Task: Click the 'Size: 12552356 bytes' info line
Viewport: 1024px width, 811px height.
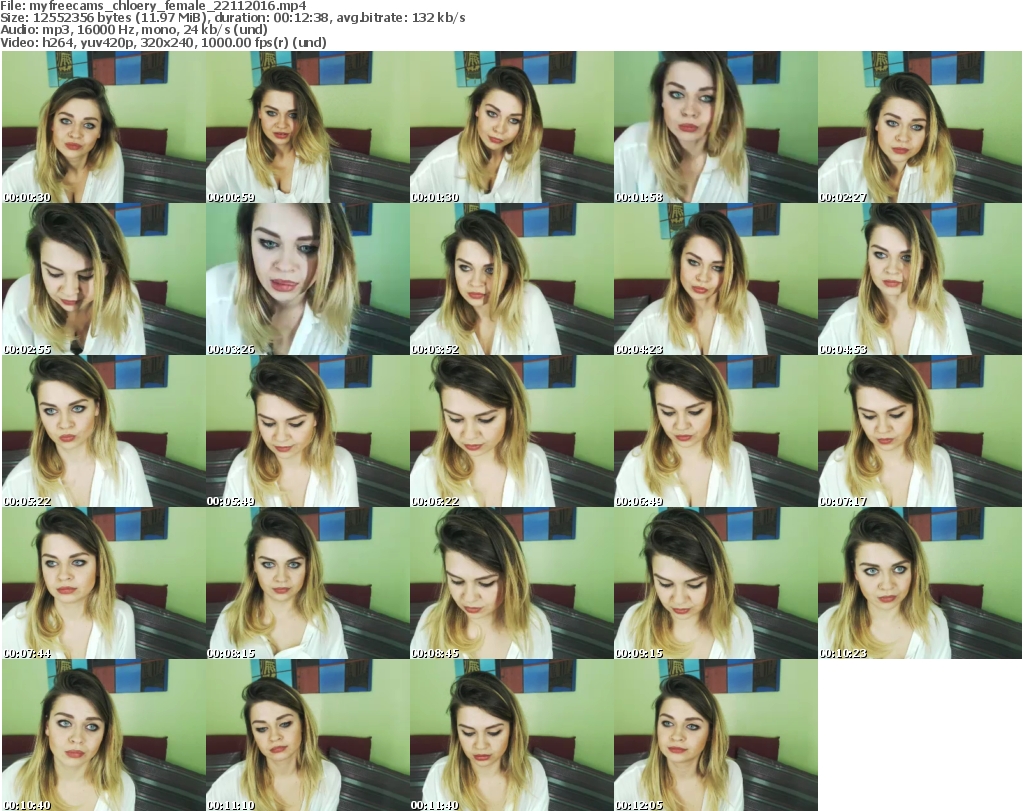Action: 232,18
